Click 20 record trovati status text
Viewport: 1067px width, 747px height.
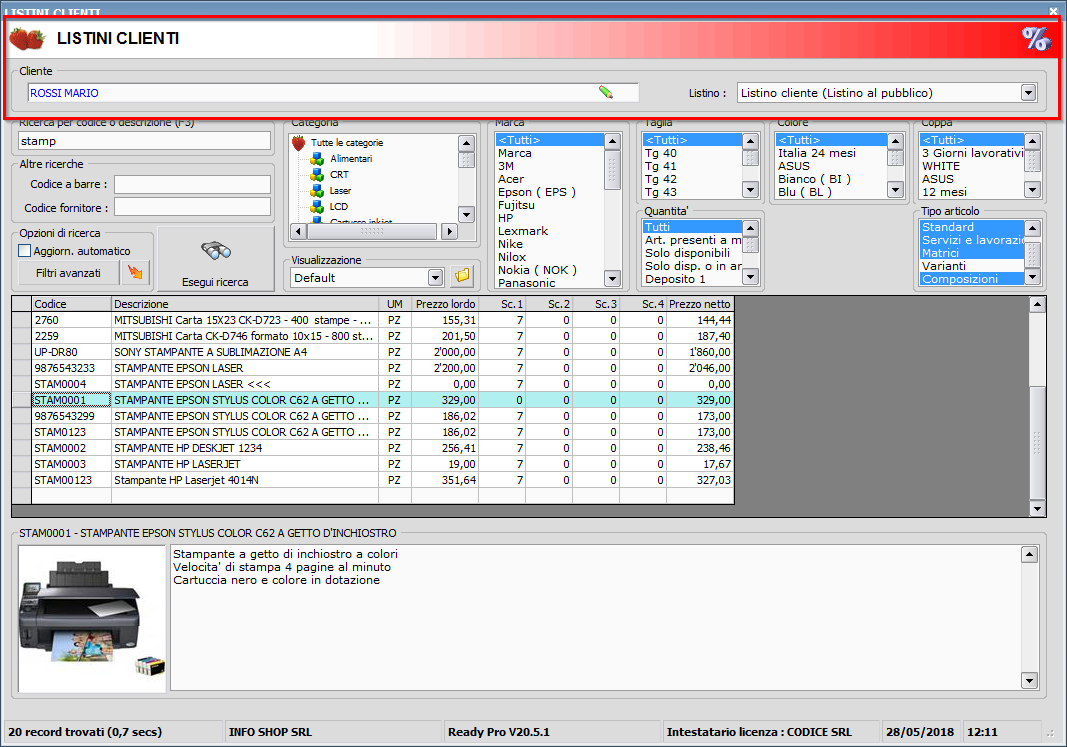(x=85, y=732)
